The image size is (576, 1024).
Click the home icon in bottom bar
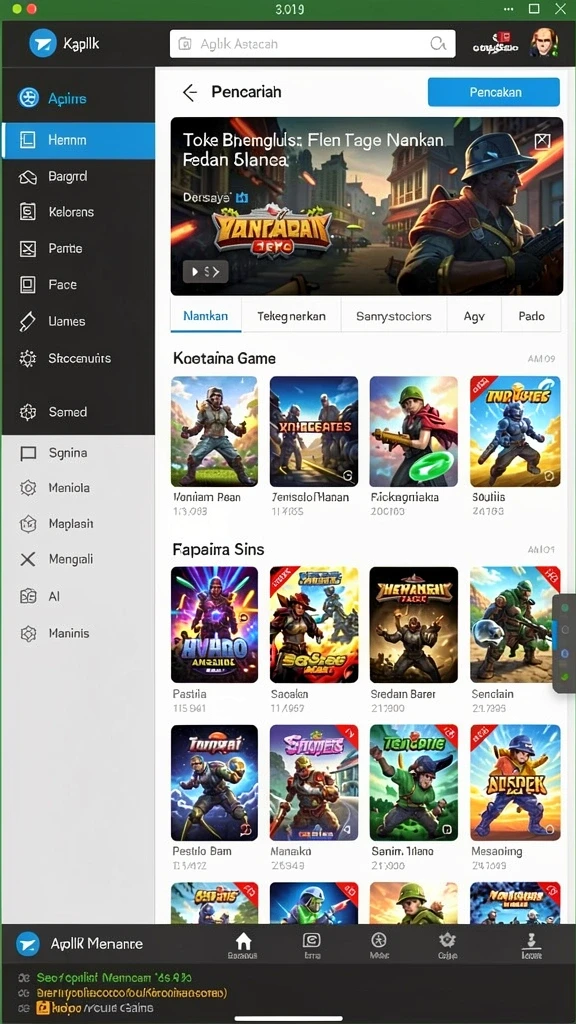[243, 940]
